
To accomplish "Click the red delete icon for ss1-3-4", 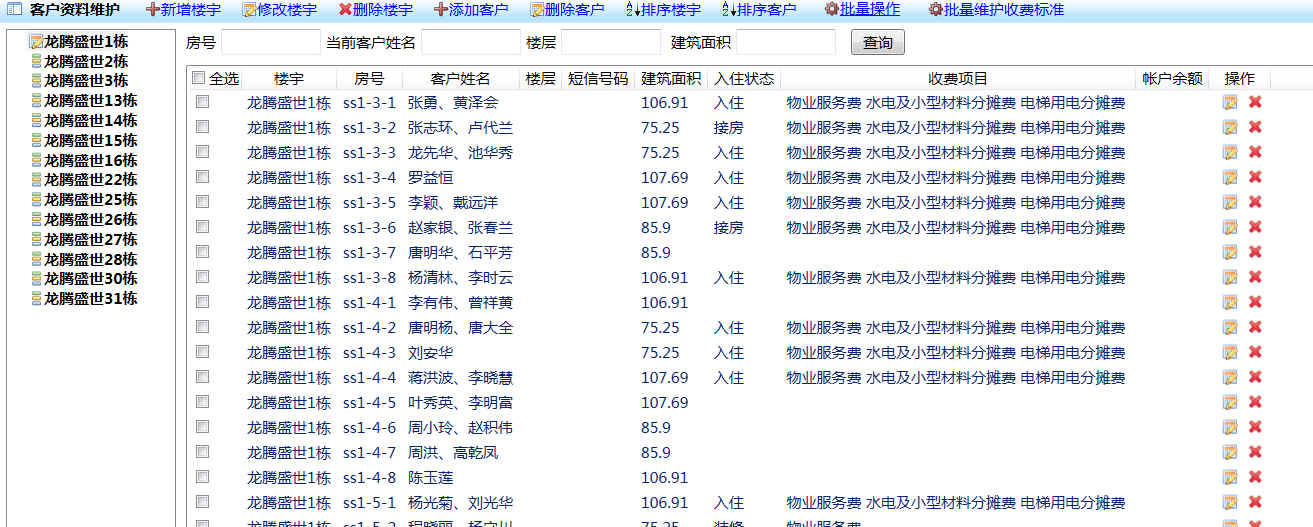I will [1255, 177].
